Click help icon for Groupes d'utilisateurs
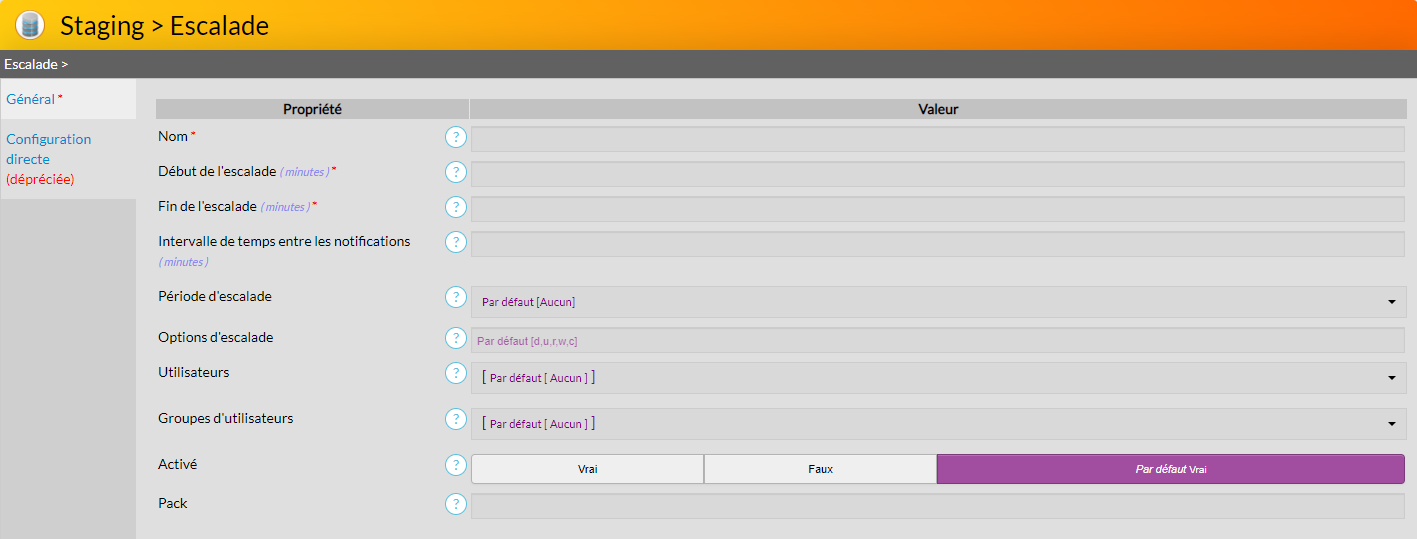Screen dimensions: 1417x539 click(x=456, y=419)
